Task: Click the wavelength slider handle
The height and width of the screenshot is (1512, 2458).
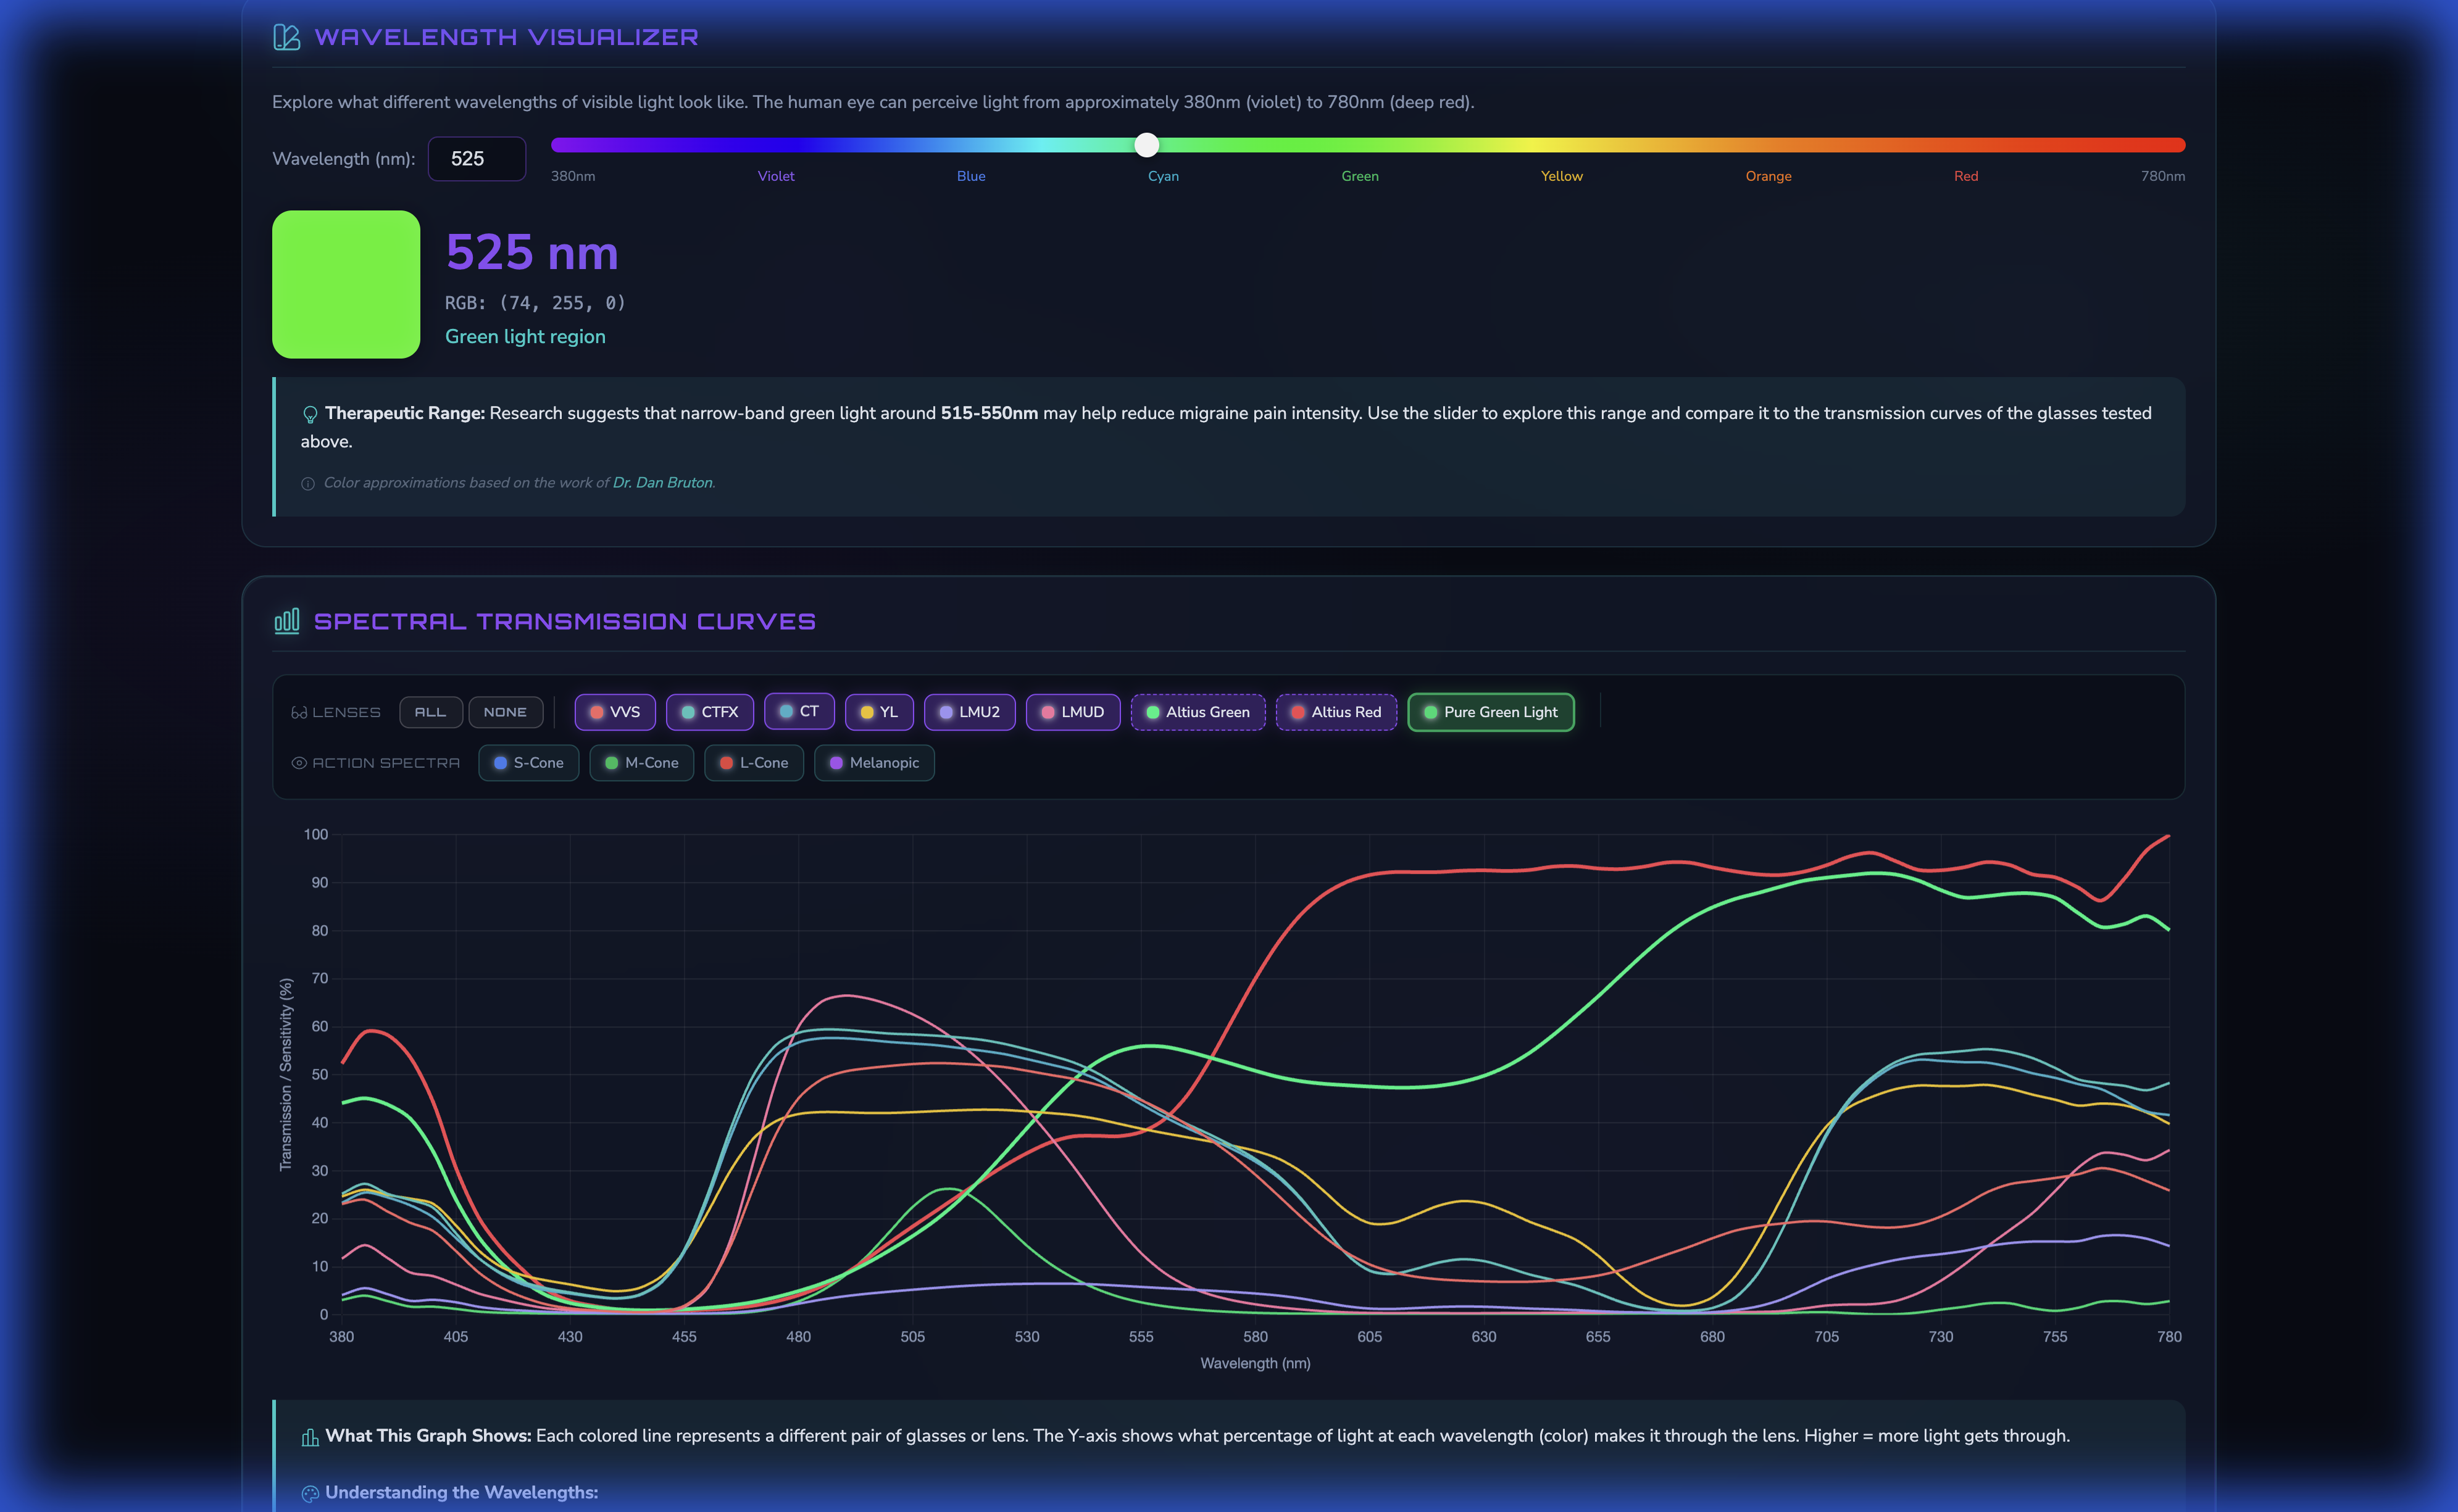Action: pos(1147,145)
